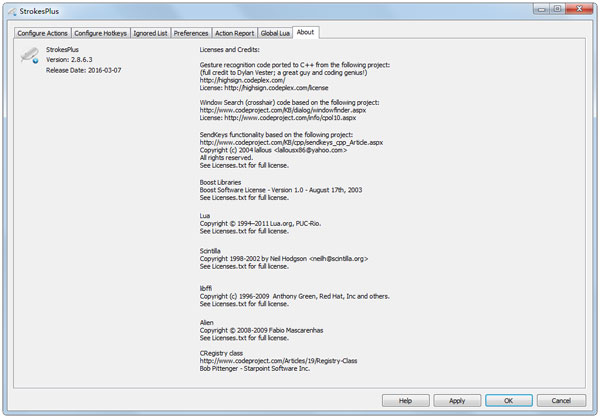
Task: Close the StrokesPlus window
Action: tap(579, 9)
